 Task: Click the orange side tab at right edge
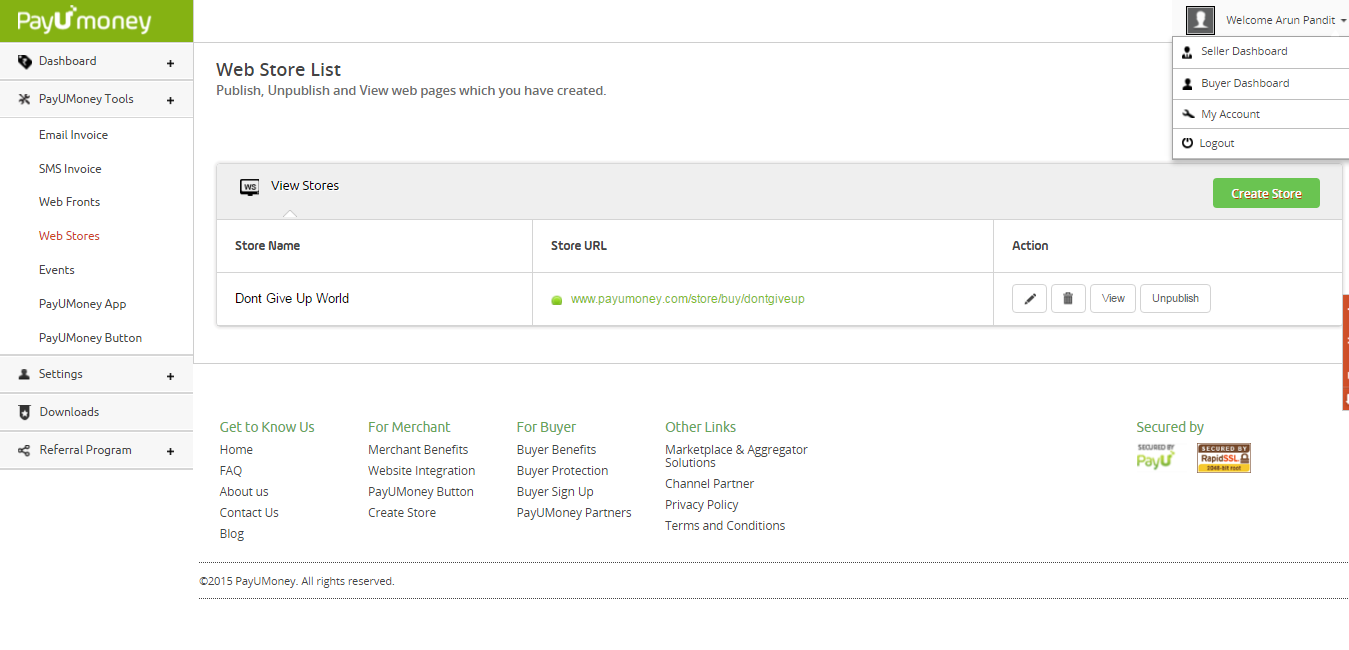point(1345,352)
